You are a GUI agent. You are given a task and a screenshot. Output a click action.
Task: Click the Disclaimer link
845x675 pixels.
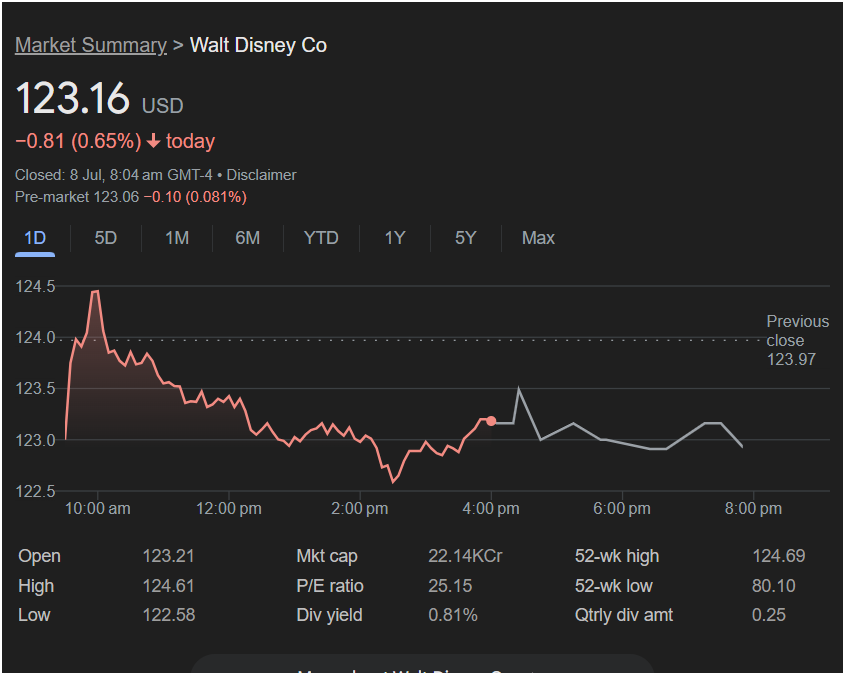(x=261, y=175)
